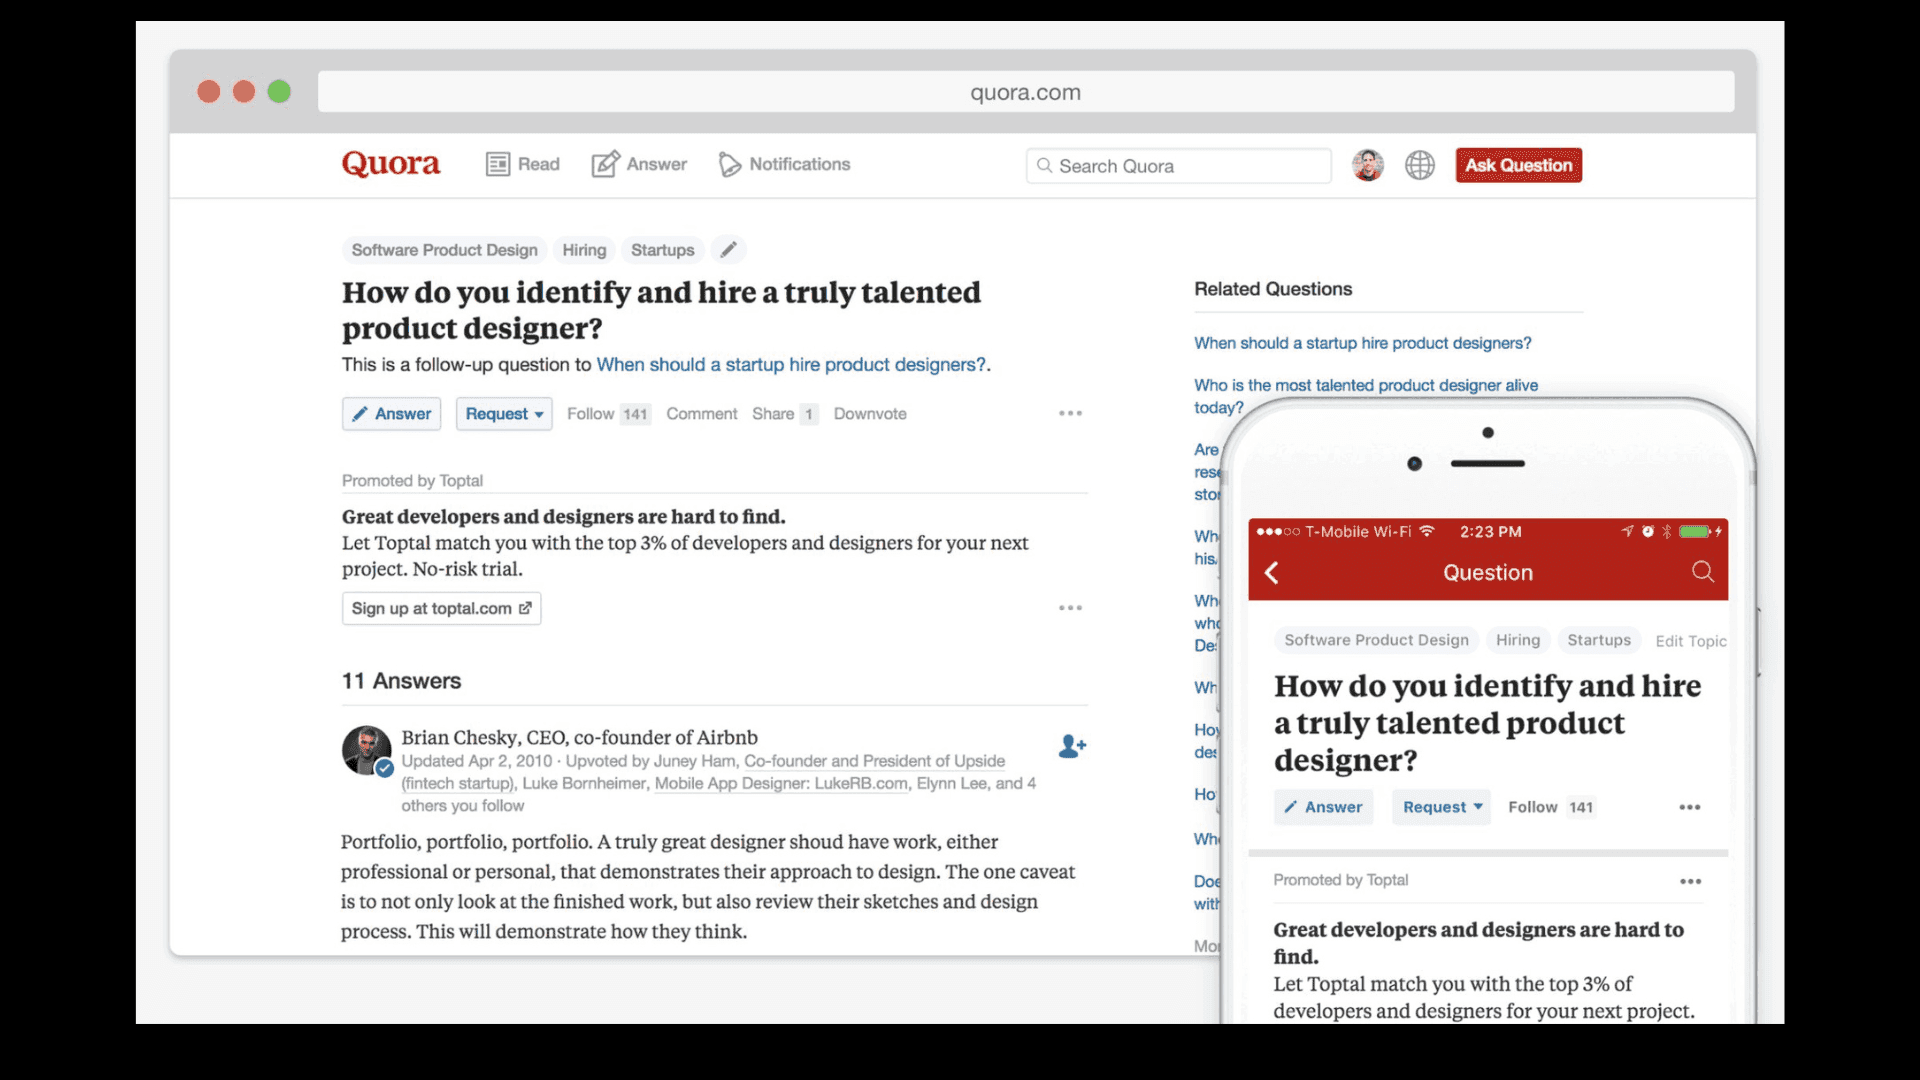Click the pencil icon to edit question topics

(x=728, y=249)
